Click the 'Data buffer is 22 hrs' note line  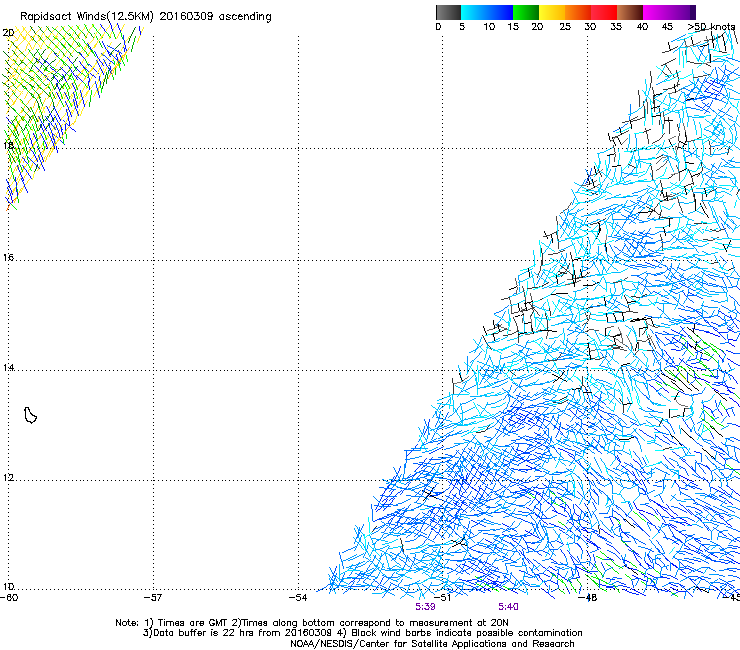pos(362,633)
